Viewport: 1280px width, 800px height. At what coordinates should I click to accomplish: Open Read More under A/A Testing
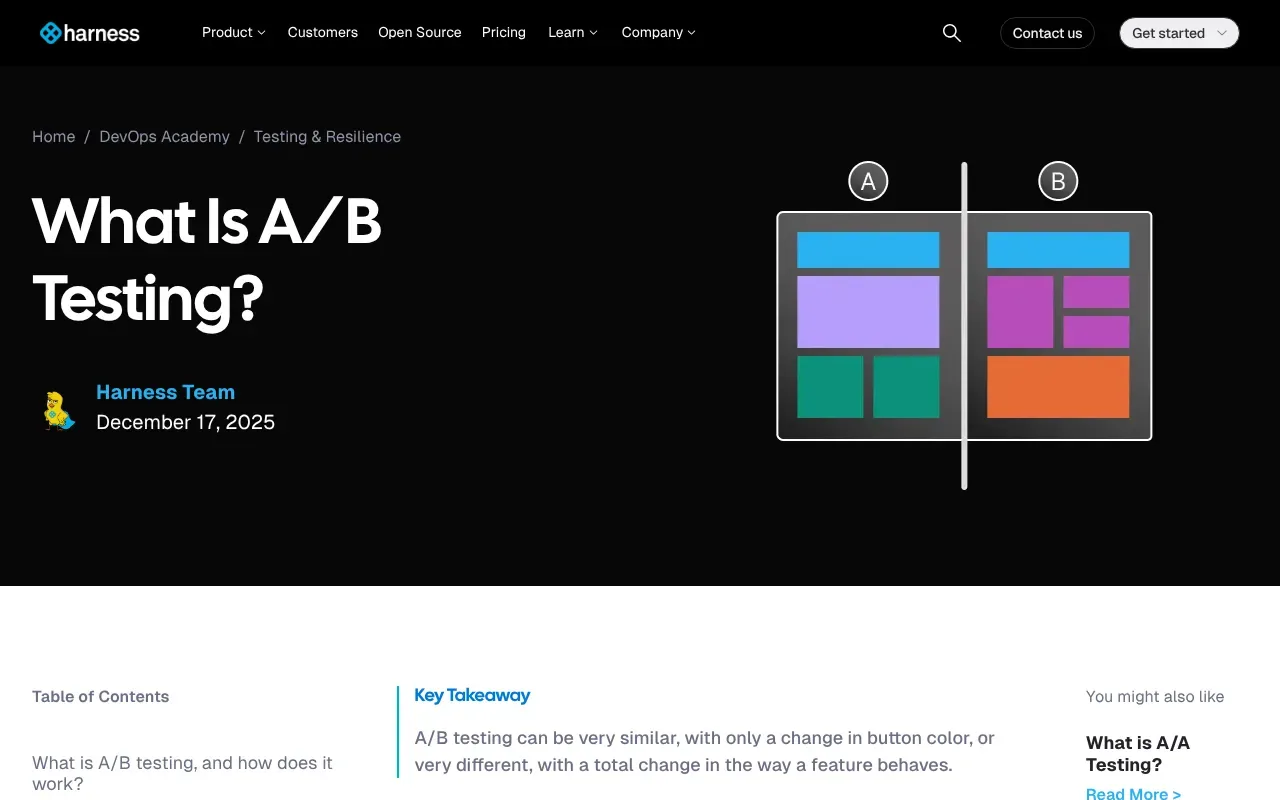1133,793
